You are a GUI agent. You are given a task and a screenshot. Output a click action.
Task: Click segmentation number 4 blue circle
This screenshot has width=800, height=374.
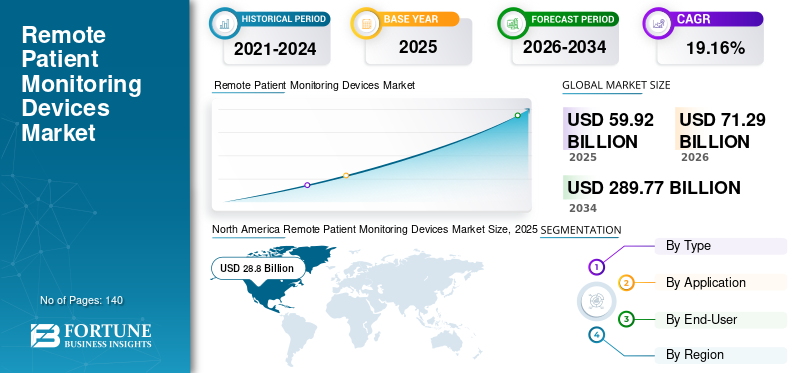click(x=596, y=335)
